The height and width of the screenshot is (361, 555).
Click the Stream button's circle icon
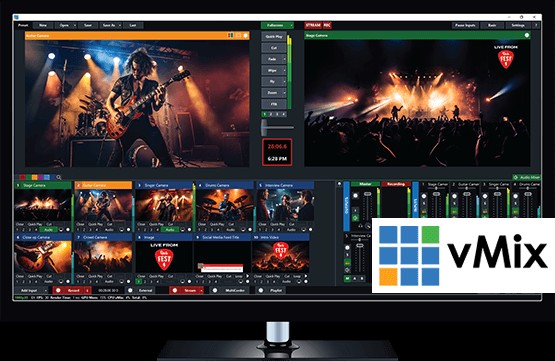pos(175,291)
